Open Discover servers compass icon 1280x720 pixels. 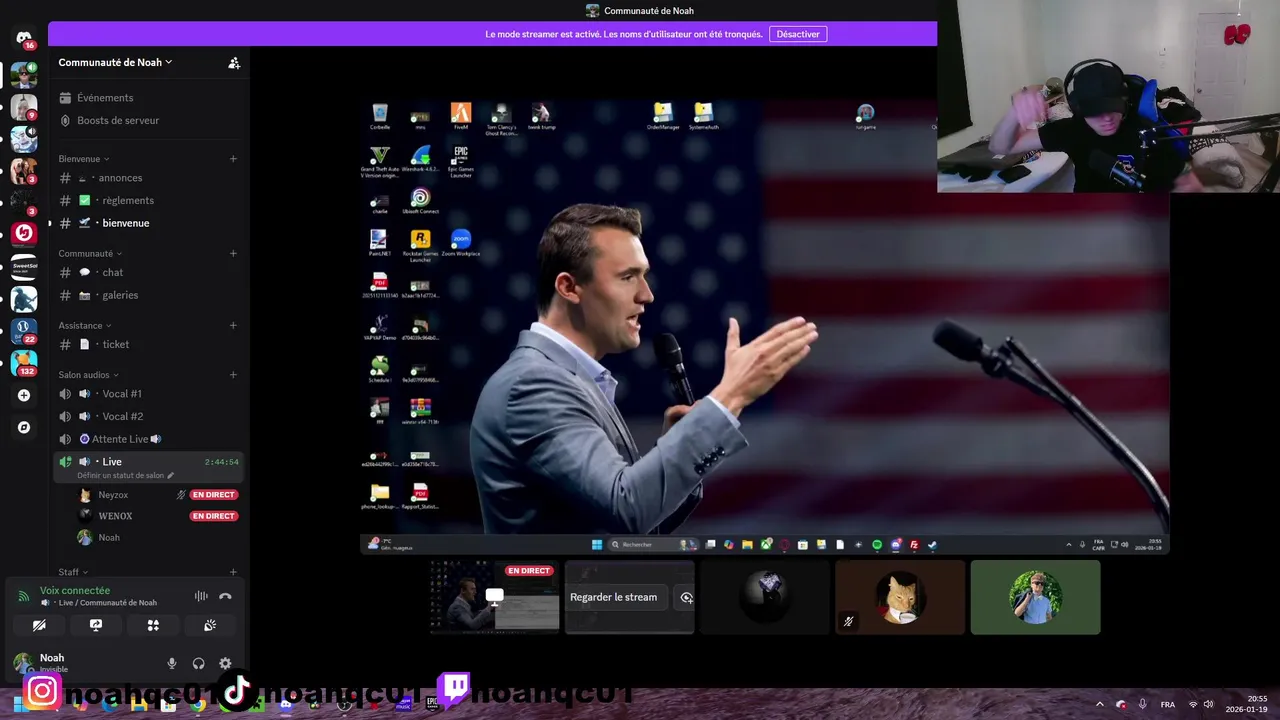[24, 427]
